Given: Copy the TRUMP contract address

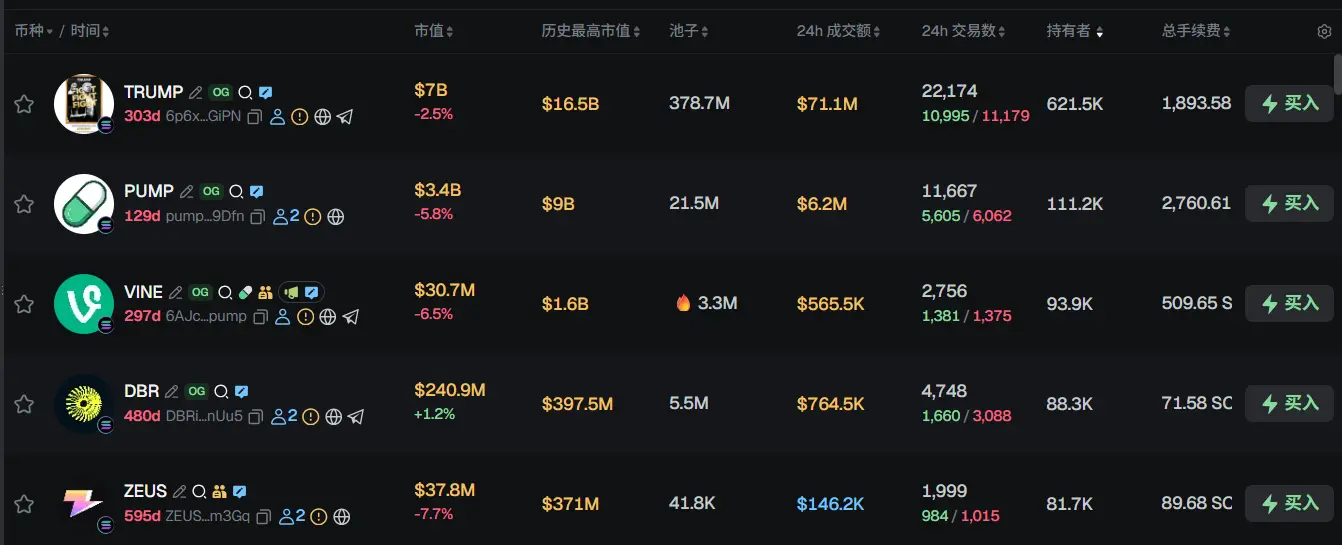Looking at the screenshot, I should coord(255,117).
